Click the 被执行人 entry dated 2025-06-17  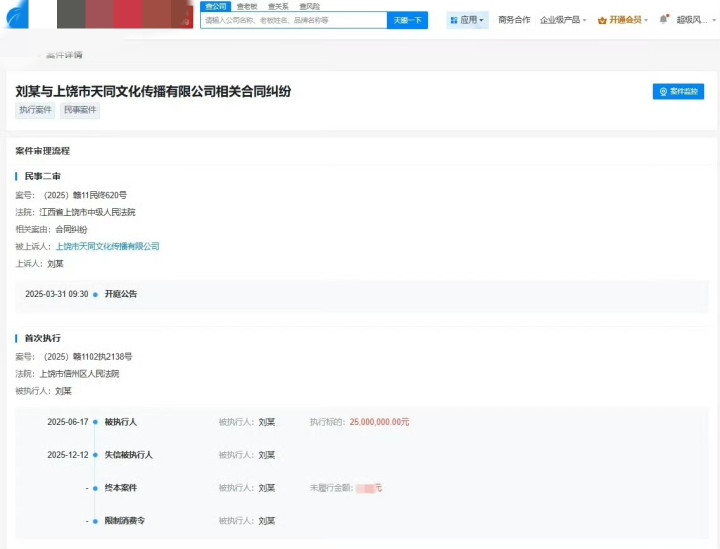click(121, 422)
